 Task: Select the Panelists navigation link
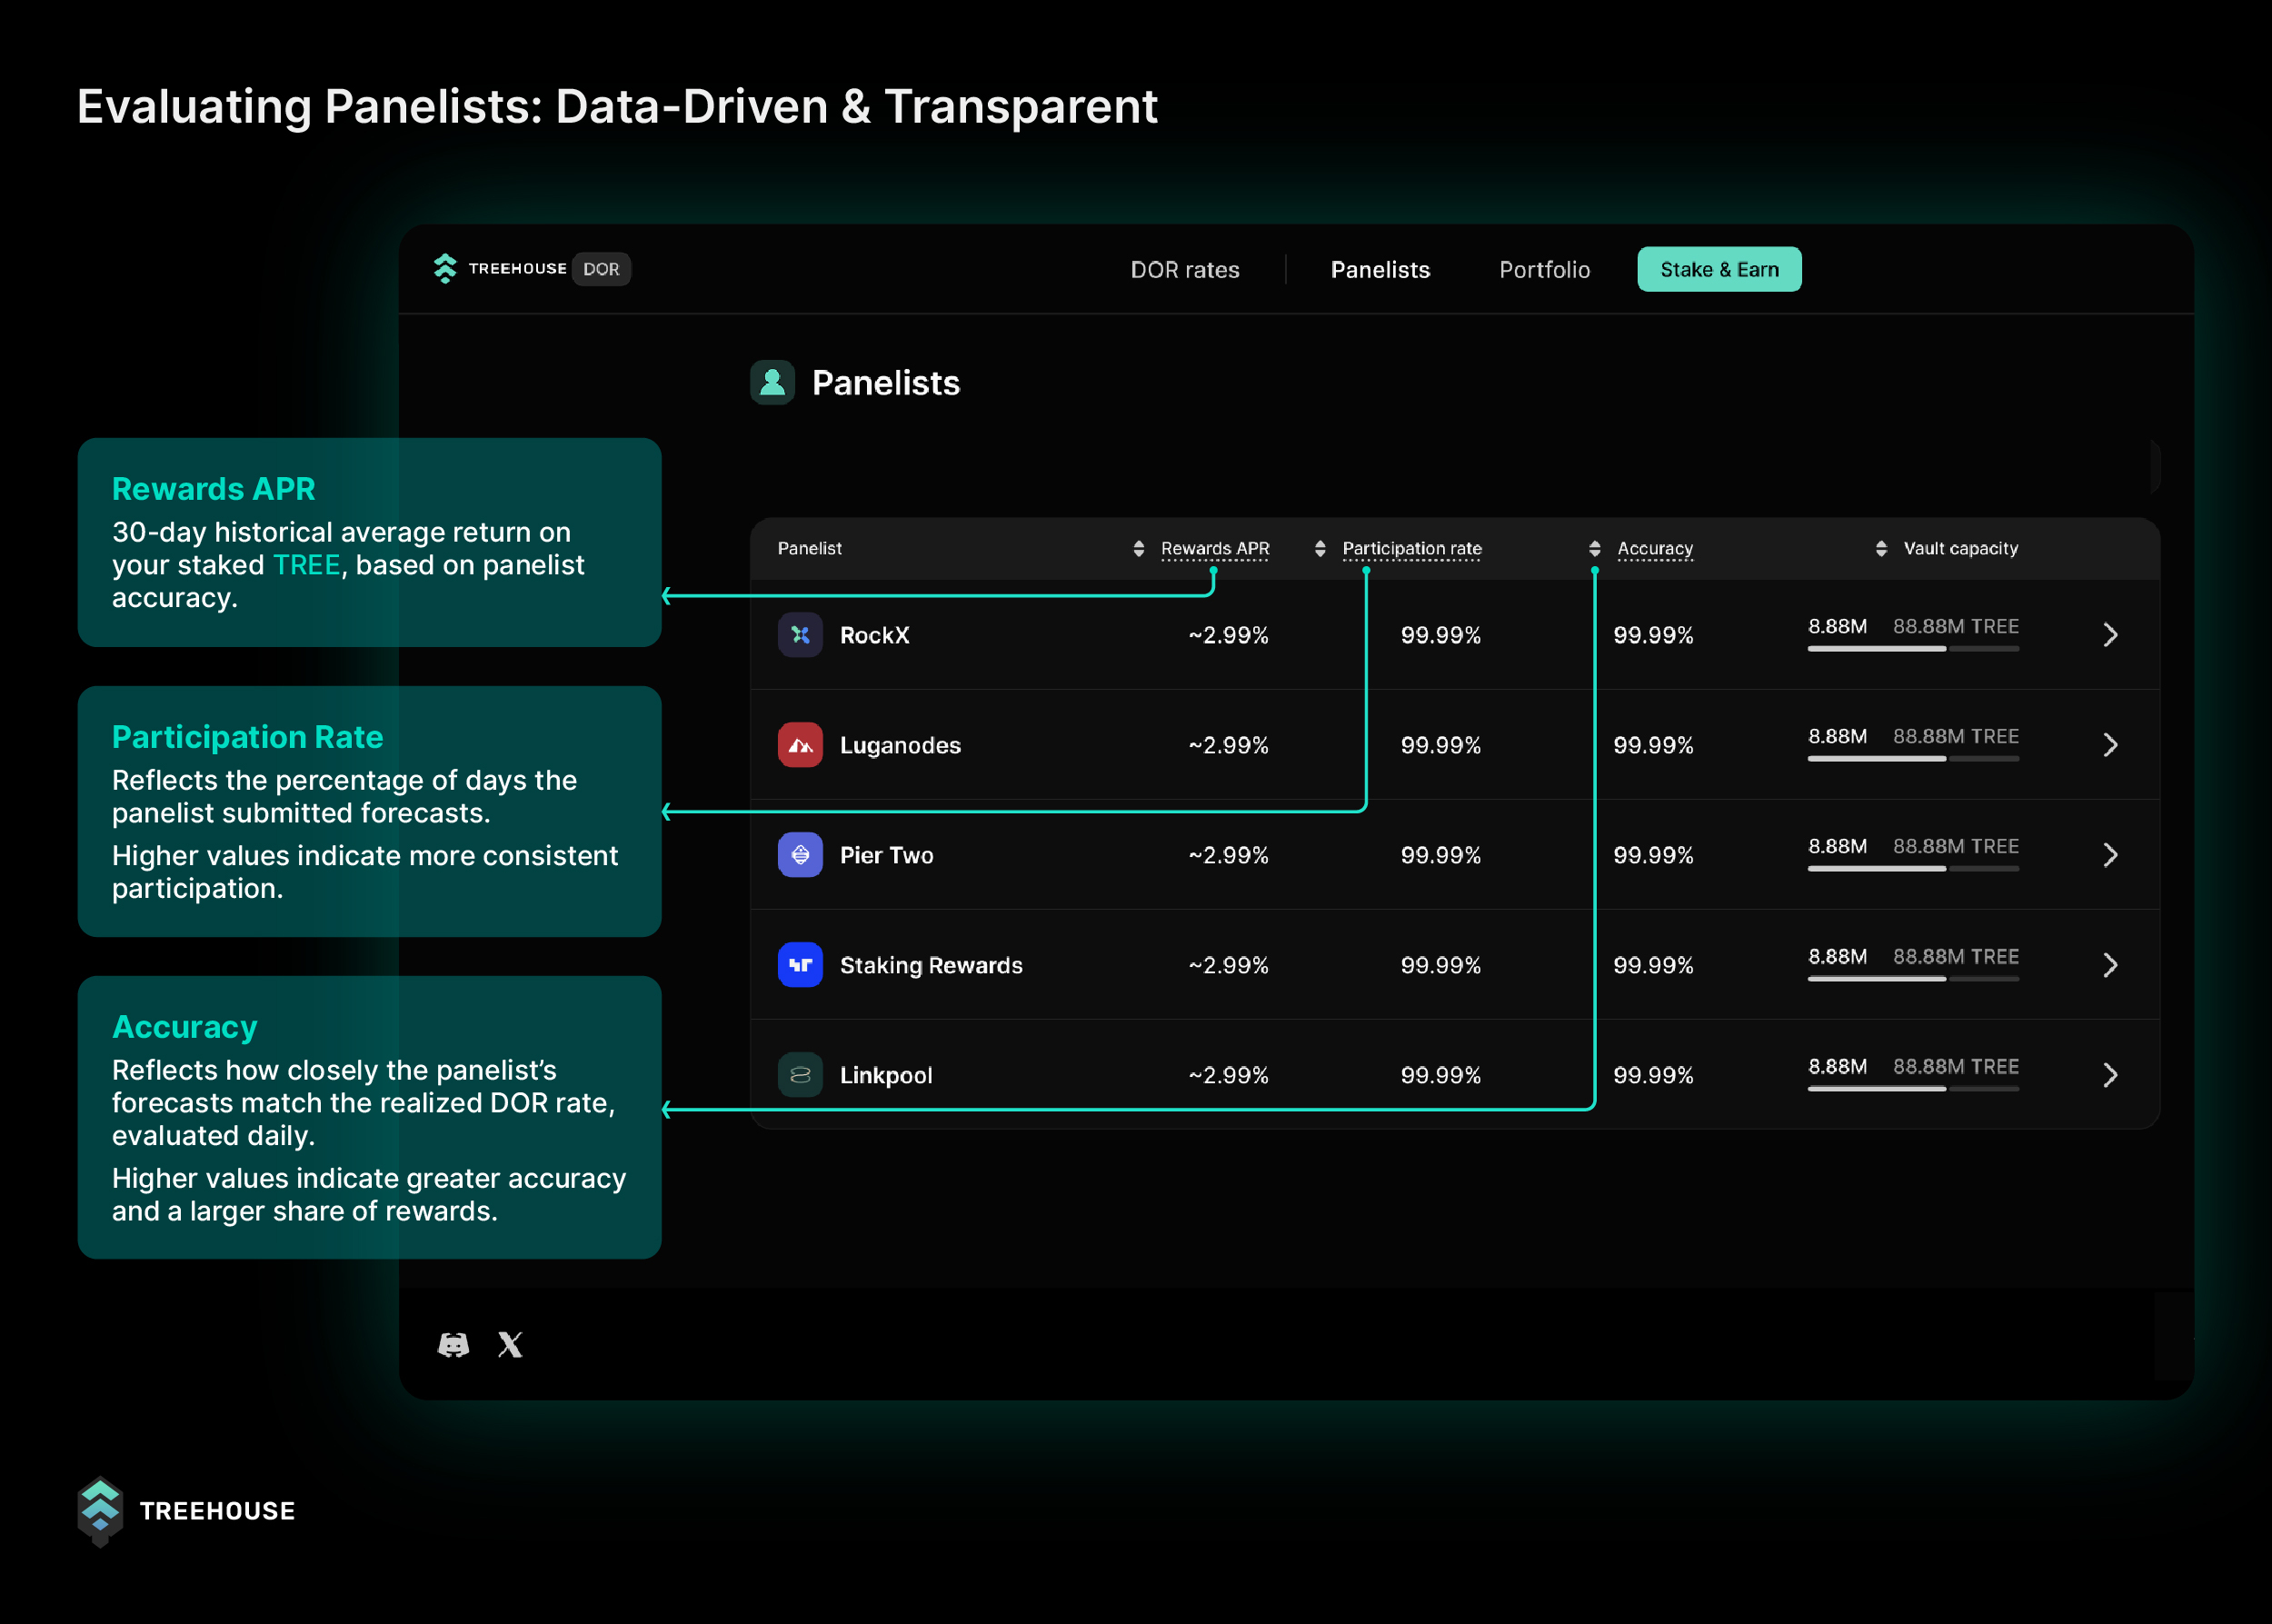coord(1380,270)
